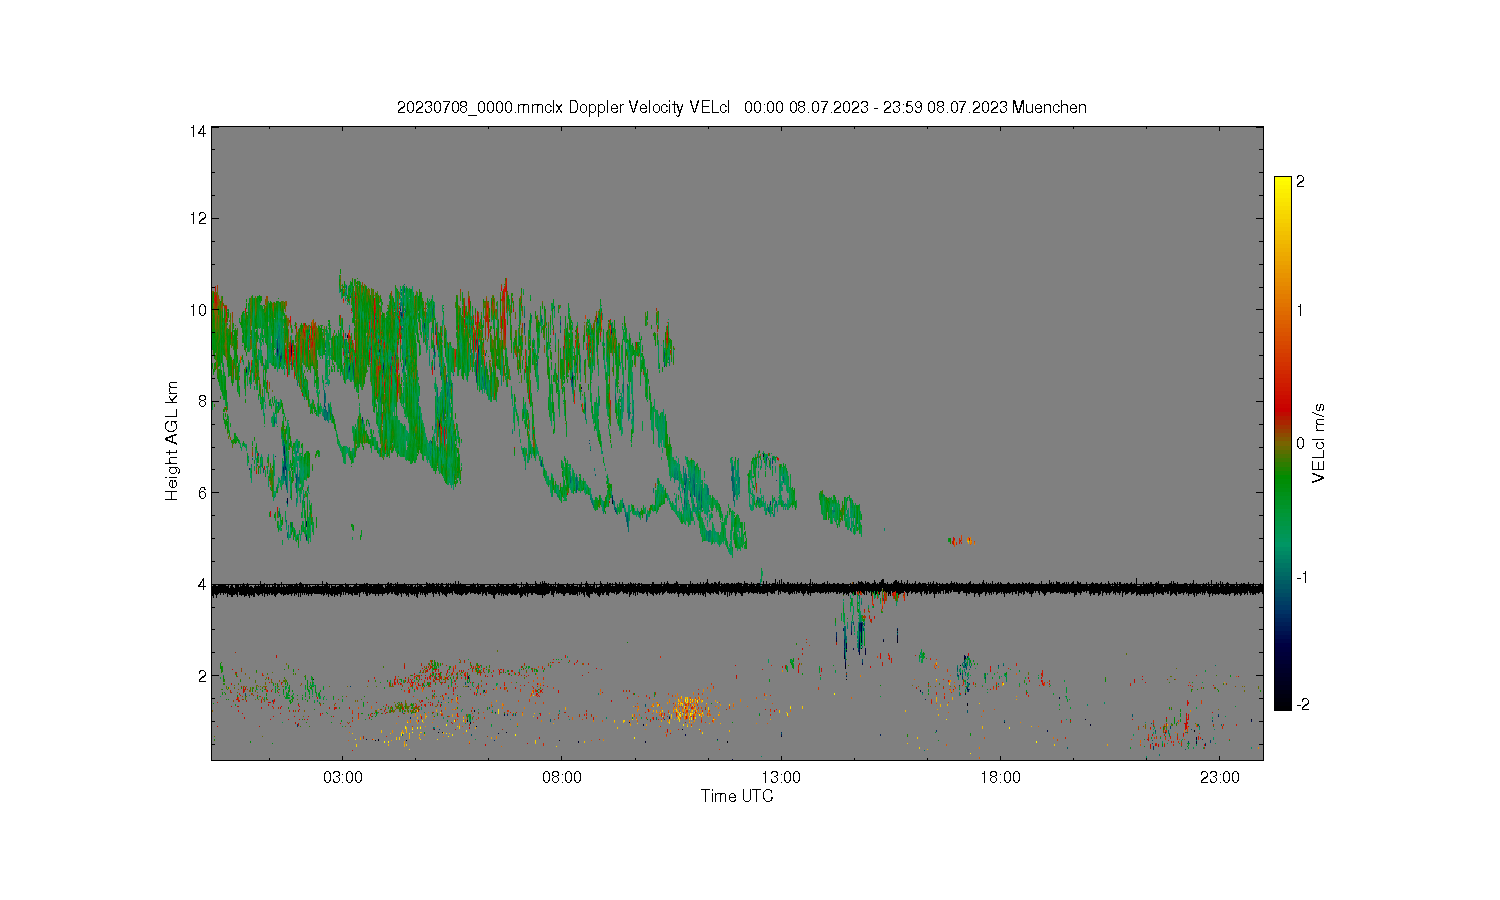1500x900 pixels.
Task: Click the 4 height tick label
Action: (x=202, y=584)
